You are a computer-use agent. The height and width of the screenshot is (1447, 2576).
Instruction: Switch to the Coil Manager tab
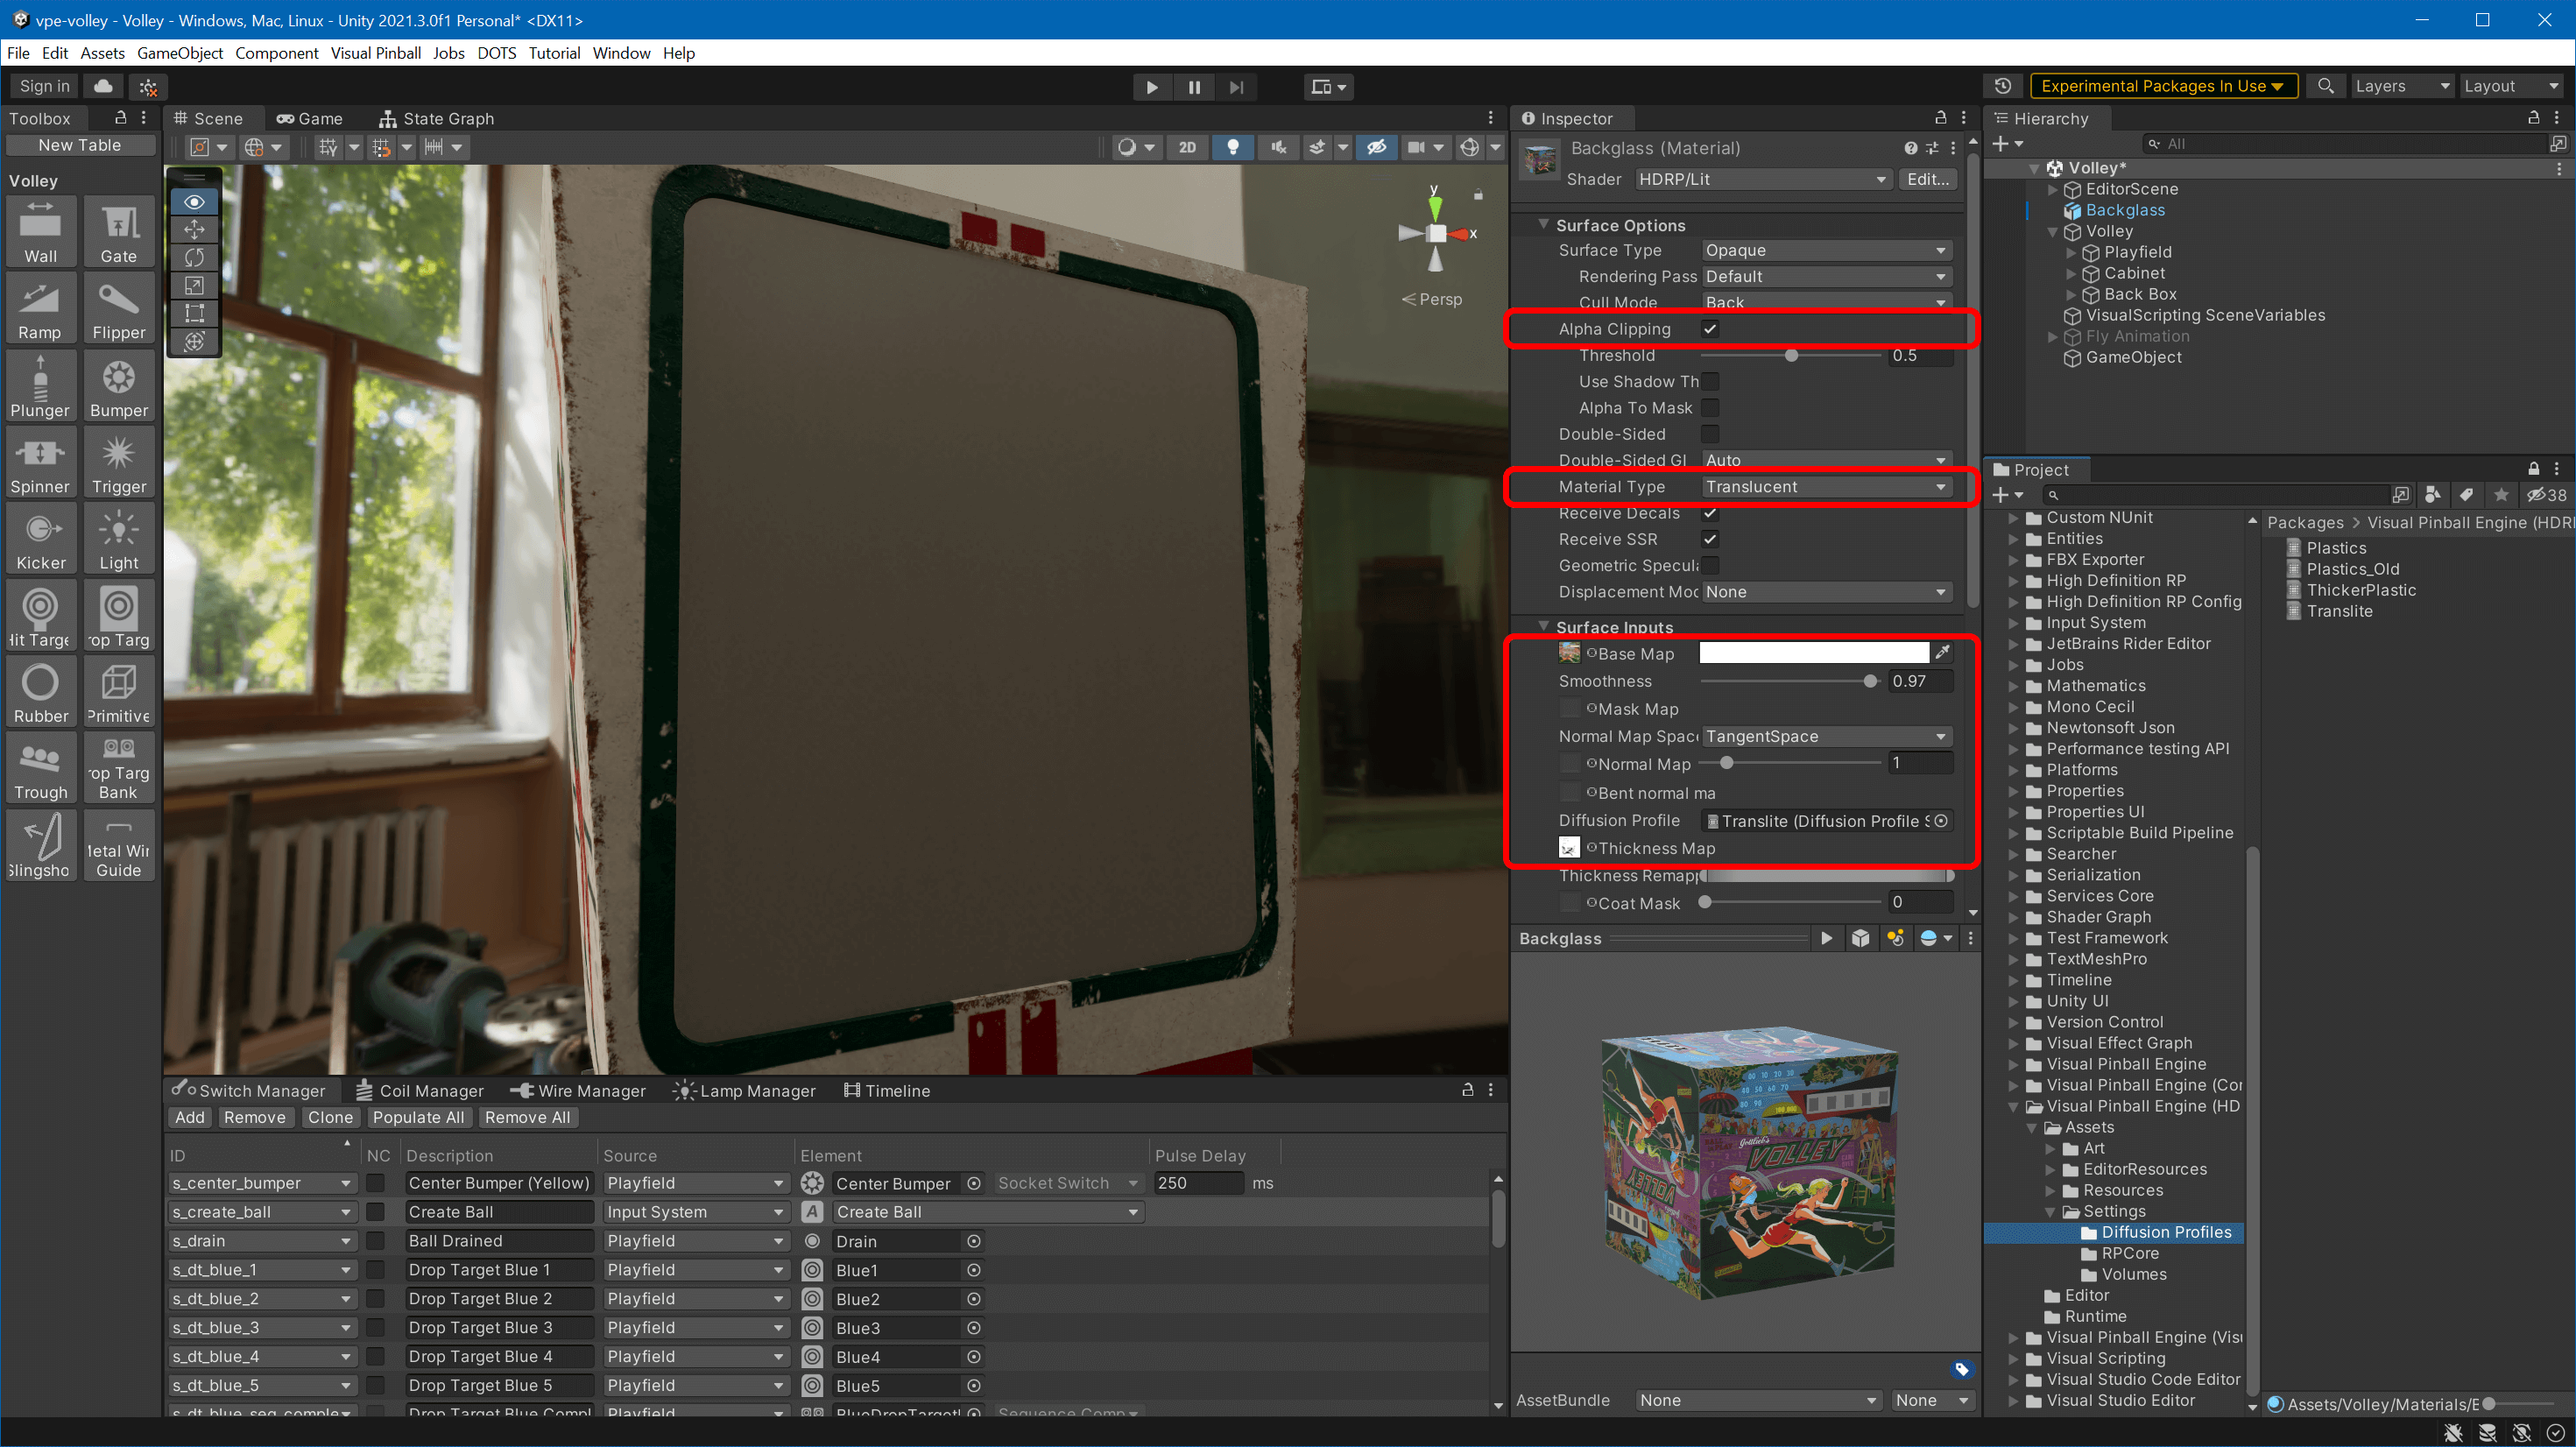420,1090
